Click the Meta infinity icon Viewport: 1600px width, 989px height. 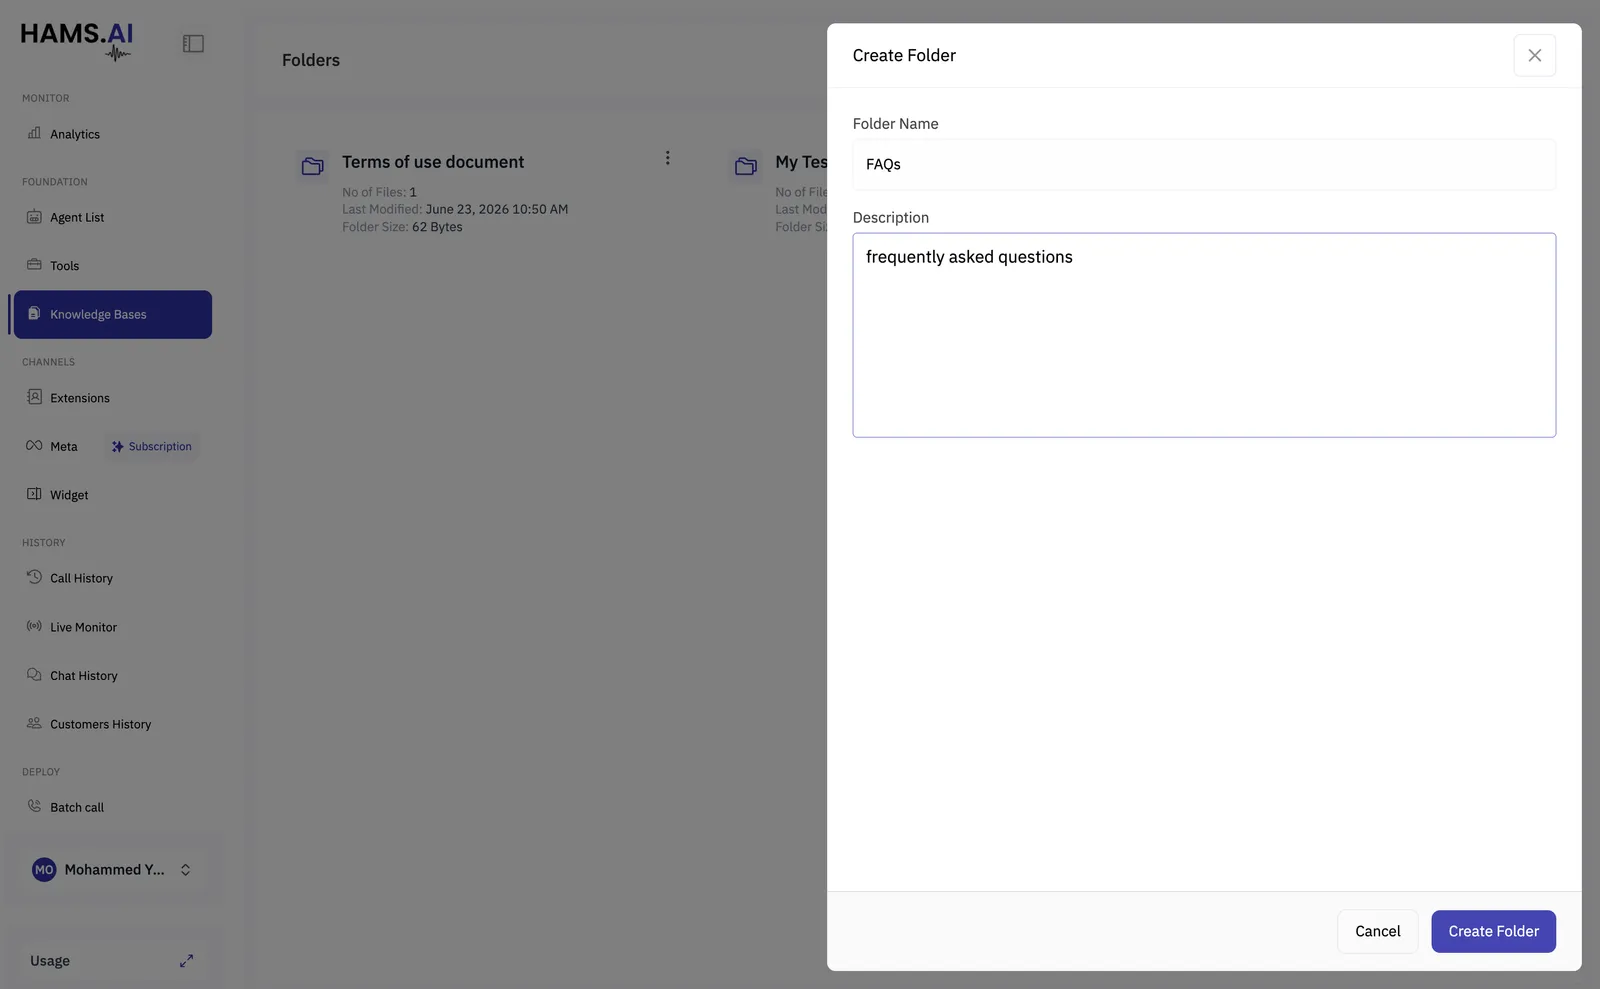(x=34, y=446)
